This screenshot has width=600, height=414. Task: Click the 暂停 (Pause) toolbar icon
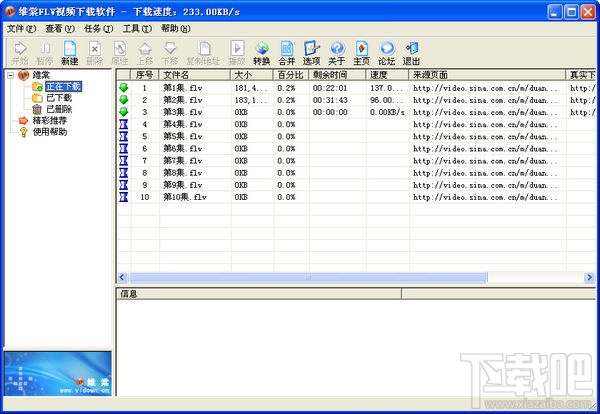click(45, 53)
